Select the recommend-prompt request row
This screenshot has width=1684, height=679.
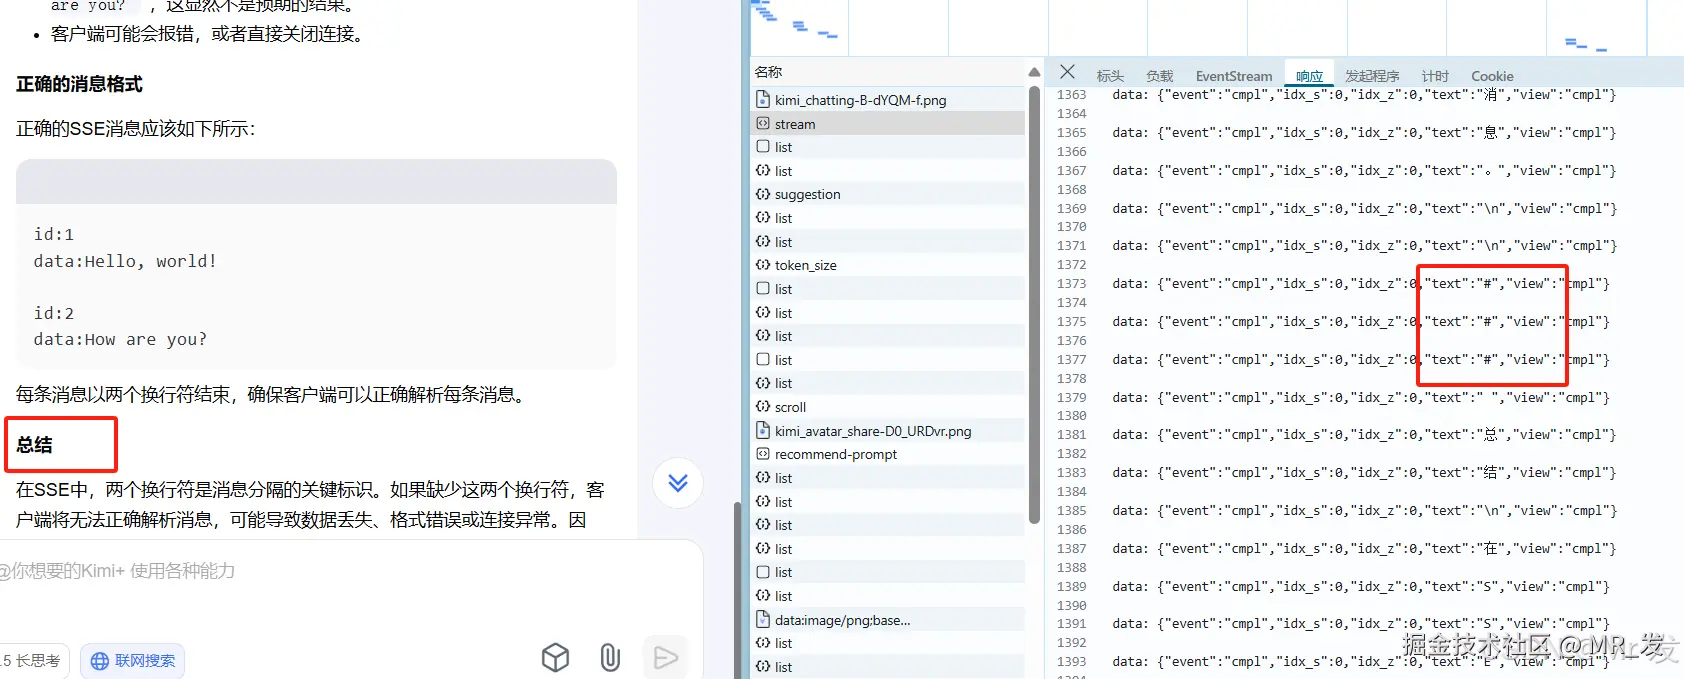[x=888, y=454]
